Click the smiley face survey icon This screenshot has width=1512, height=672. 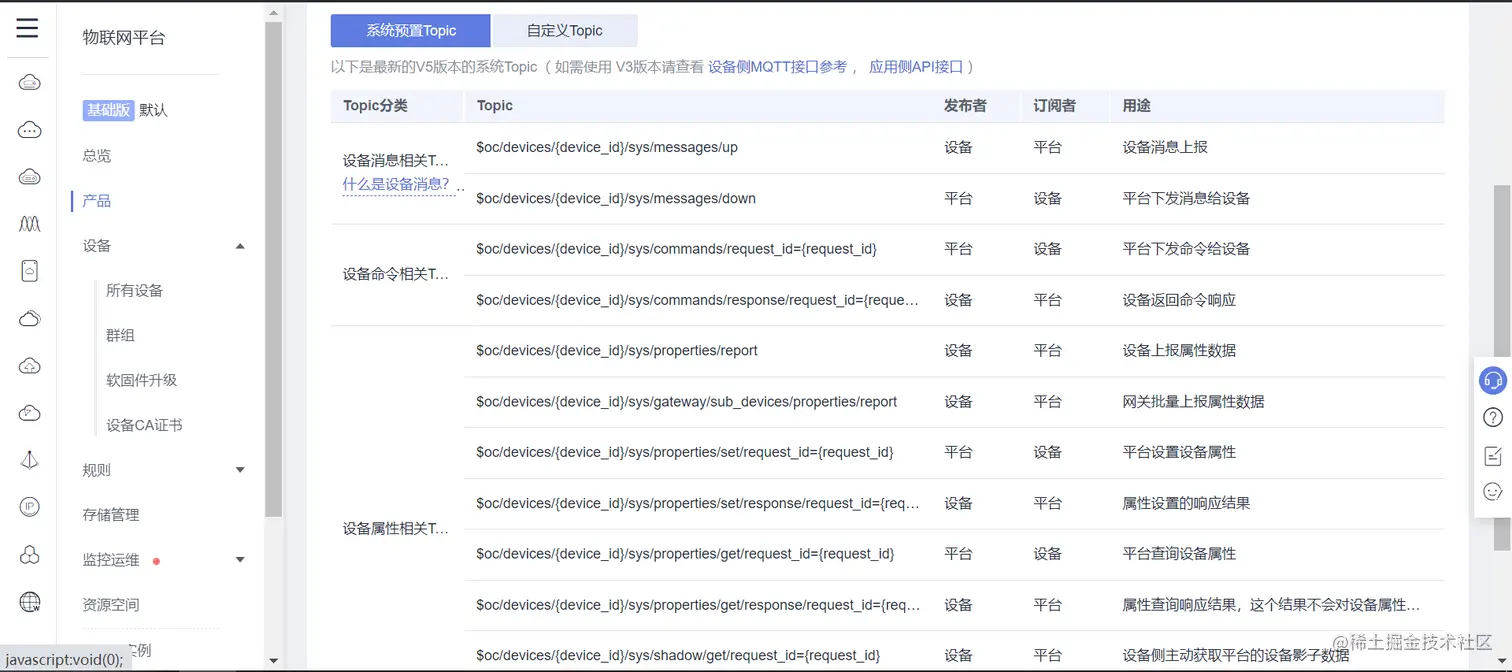coord(1493,492)
